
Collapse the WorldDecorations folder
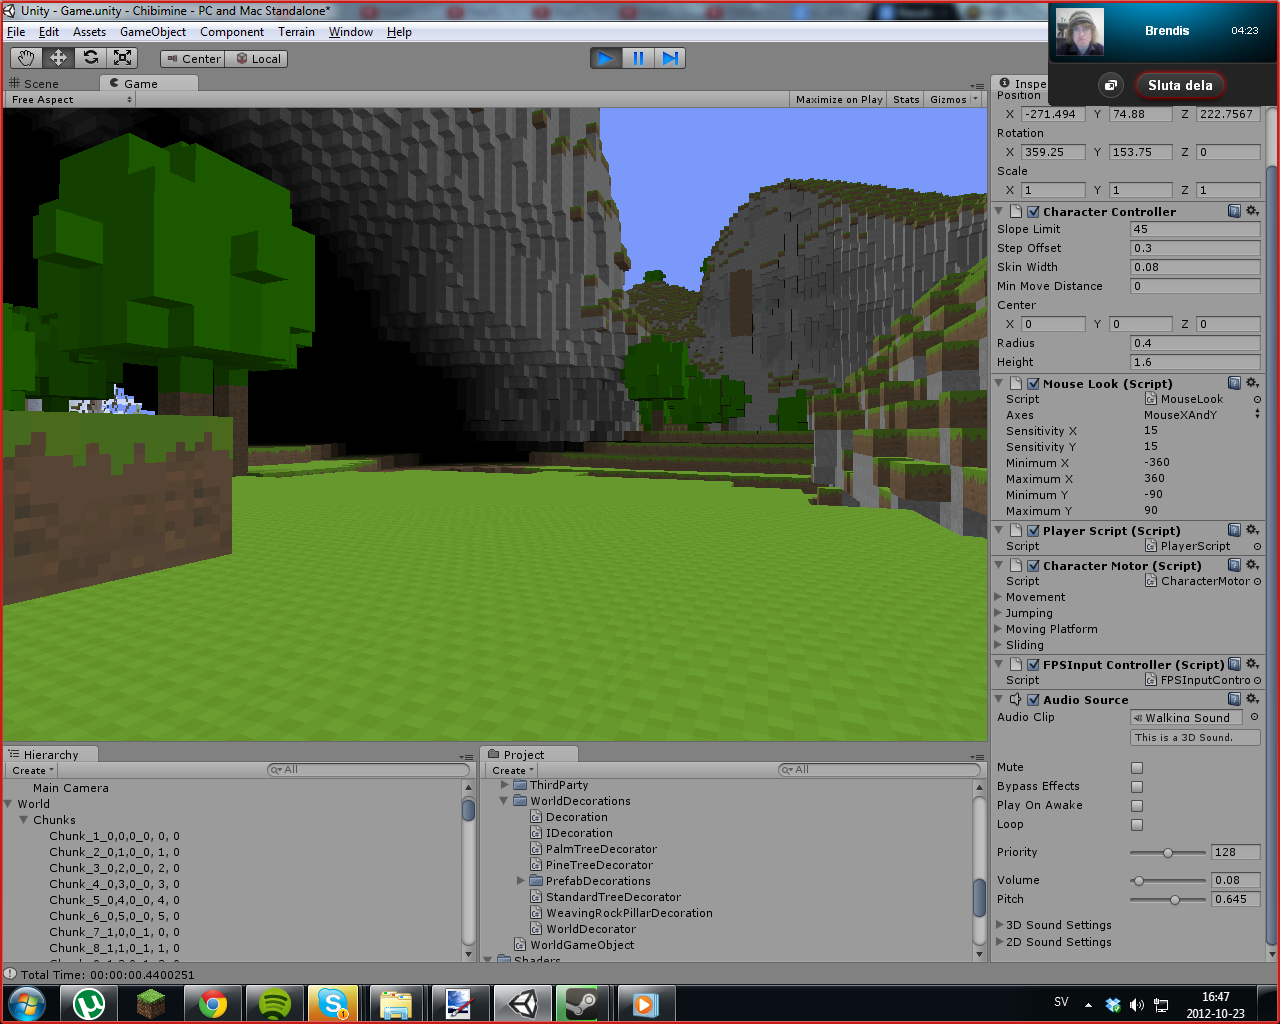(505, 801)
